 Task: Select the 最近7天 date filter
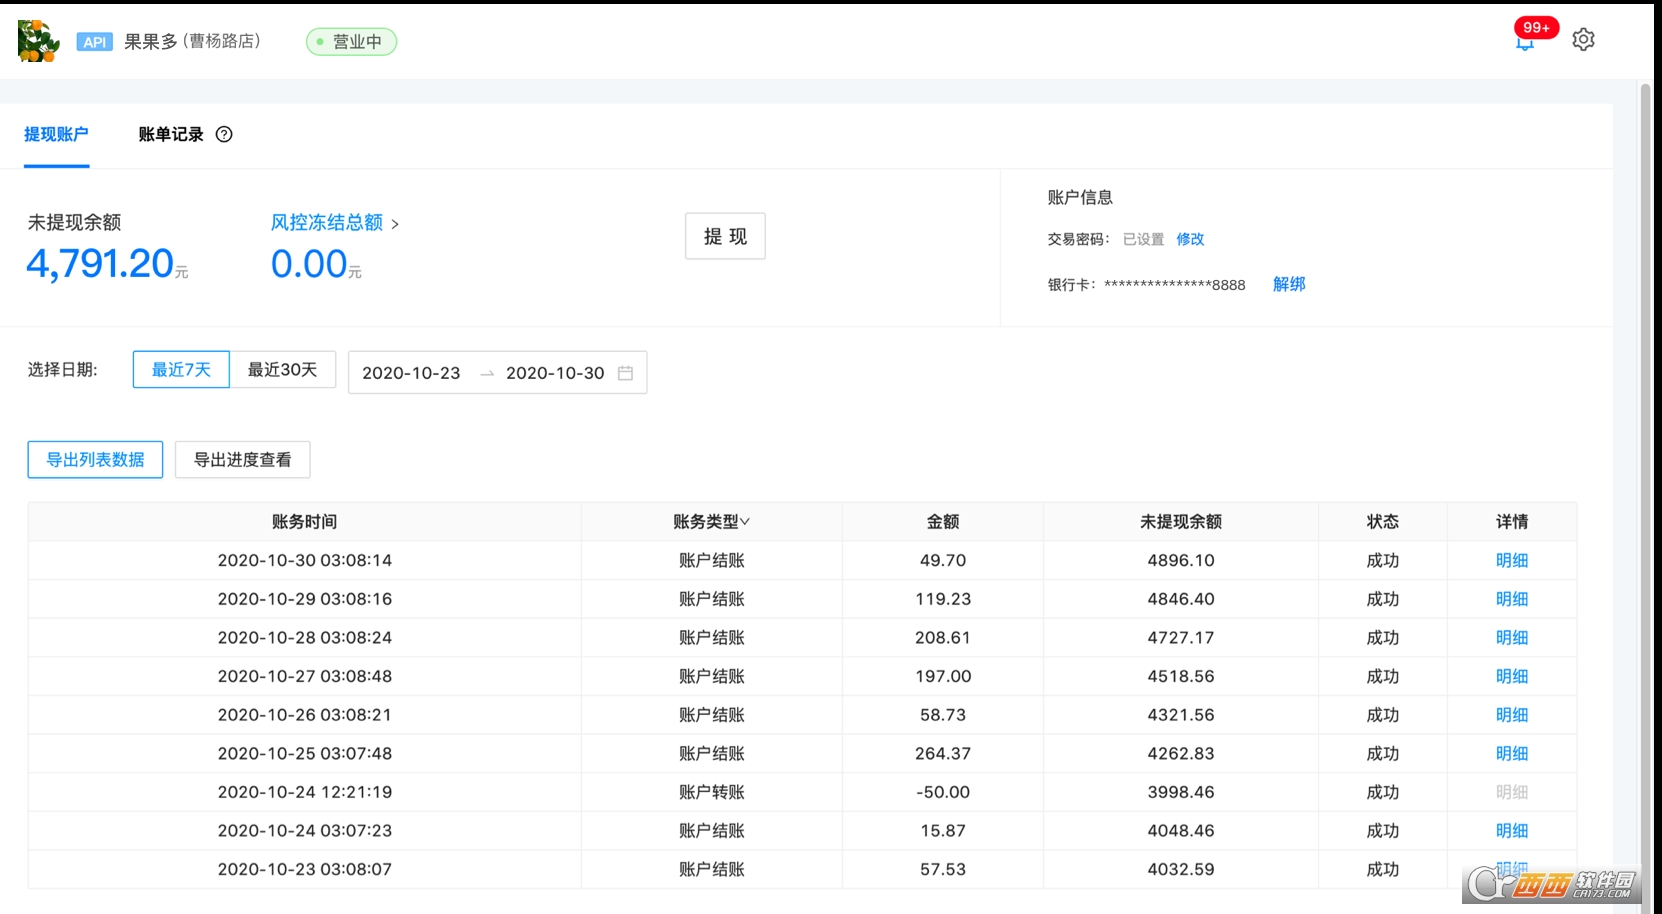pyautogui.click(x=180, y=369)
